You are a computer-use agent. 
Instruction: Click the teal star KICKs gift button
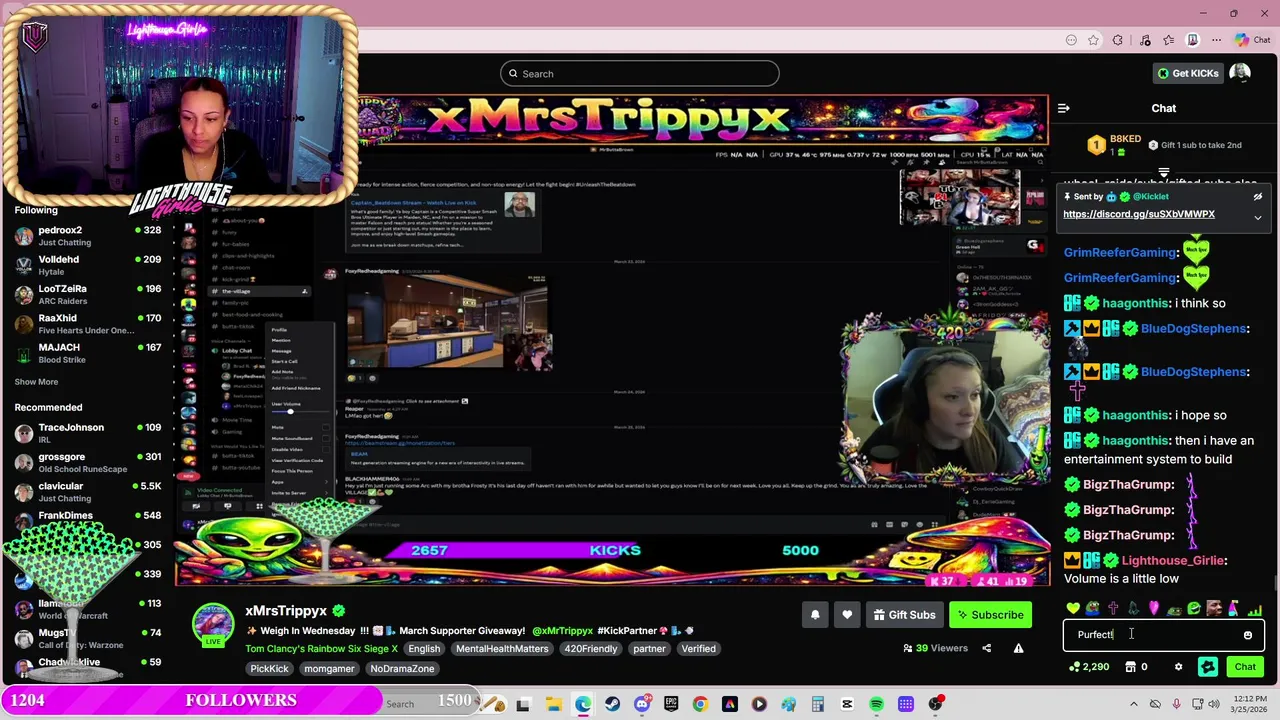(x=1208, y=667)
